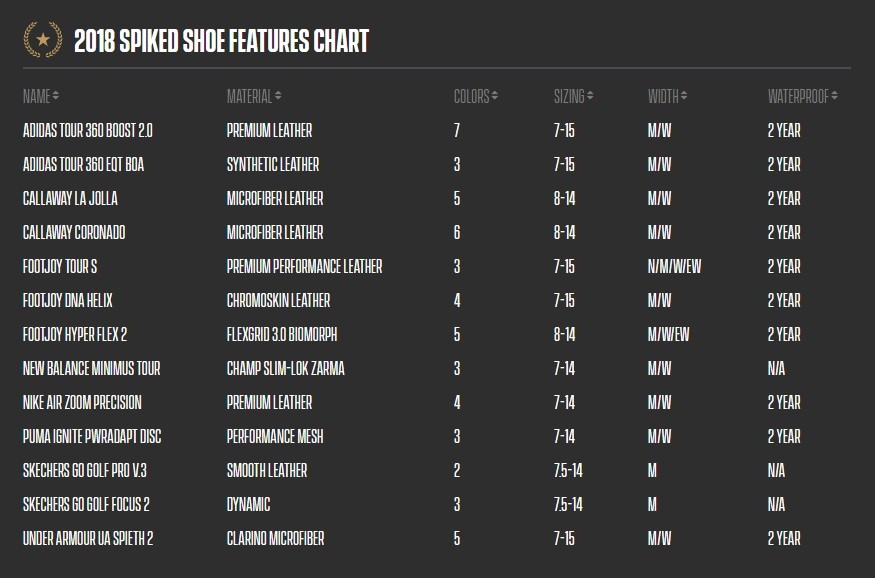This screenshot has height=578, width=875.
Task: Click the sort arrows beside Name header
Action: point(55,96)
